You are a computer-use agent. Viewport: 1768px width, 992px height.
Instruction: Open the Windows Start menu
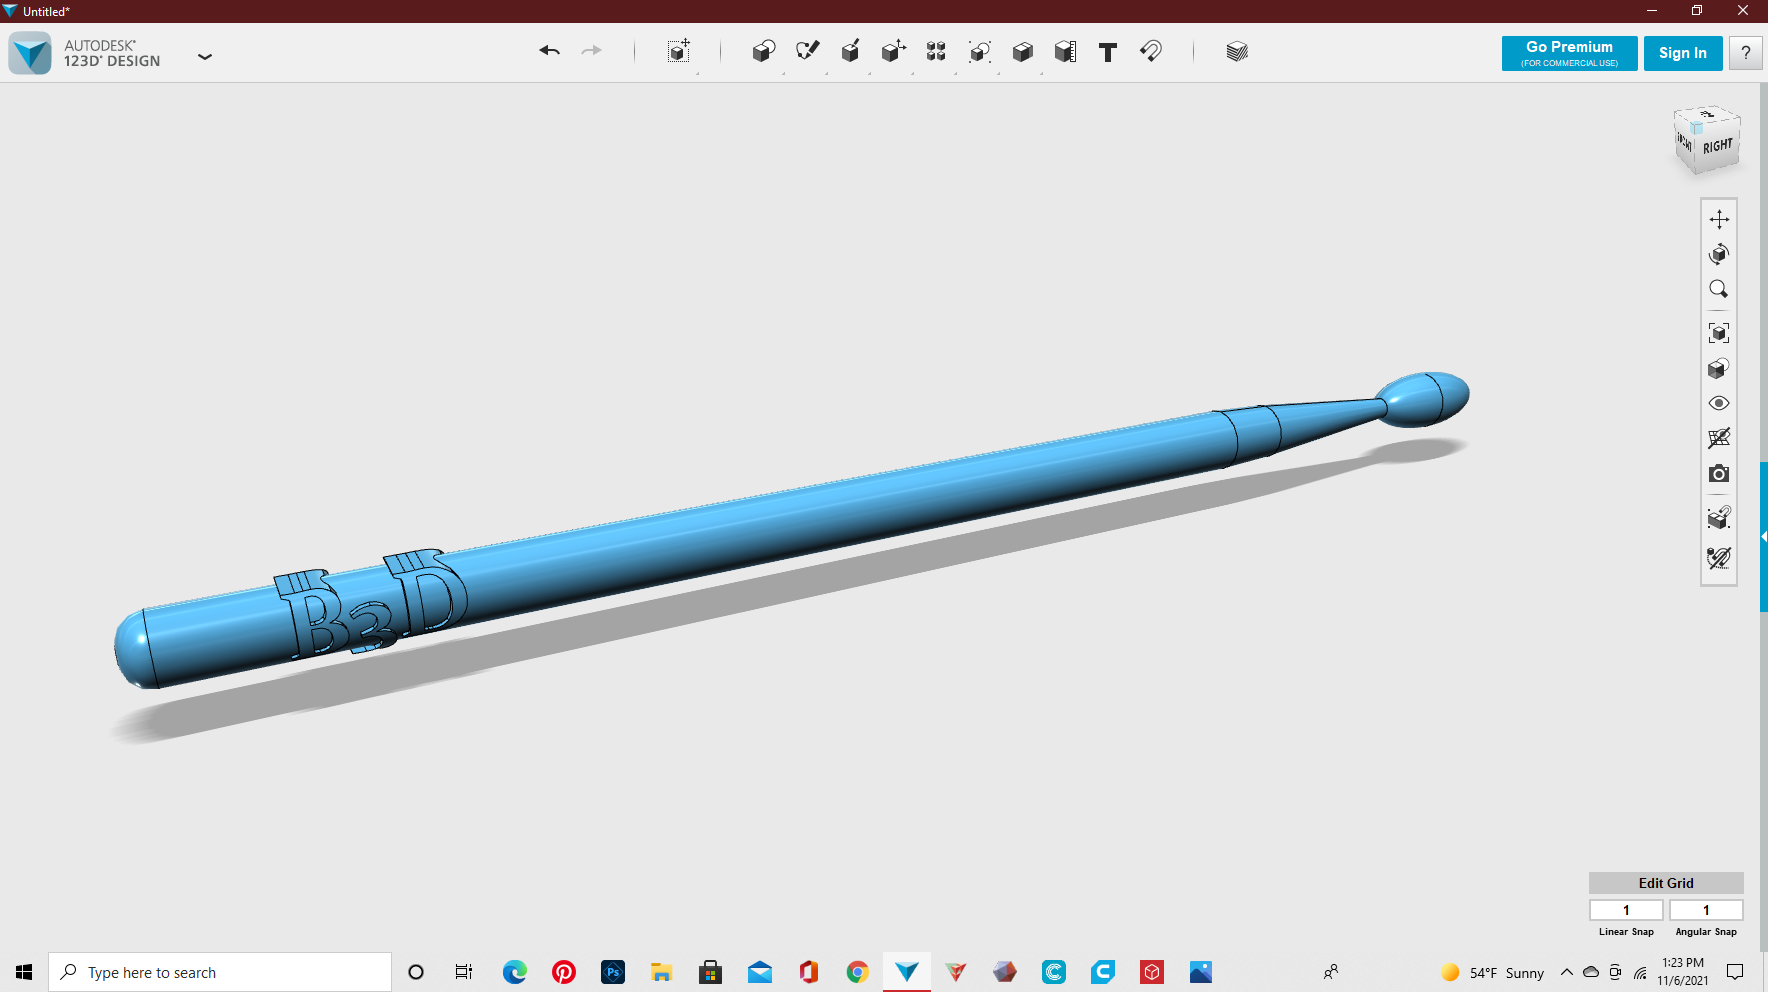tap(24, 972)
